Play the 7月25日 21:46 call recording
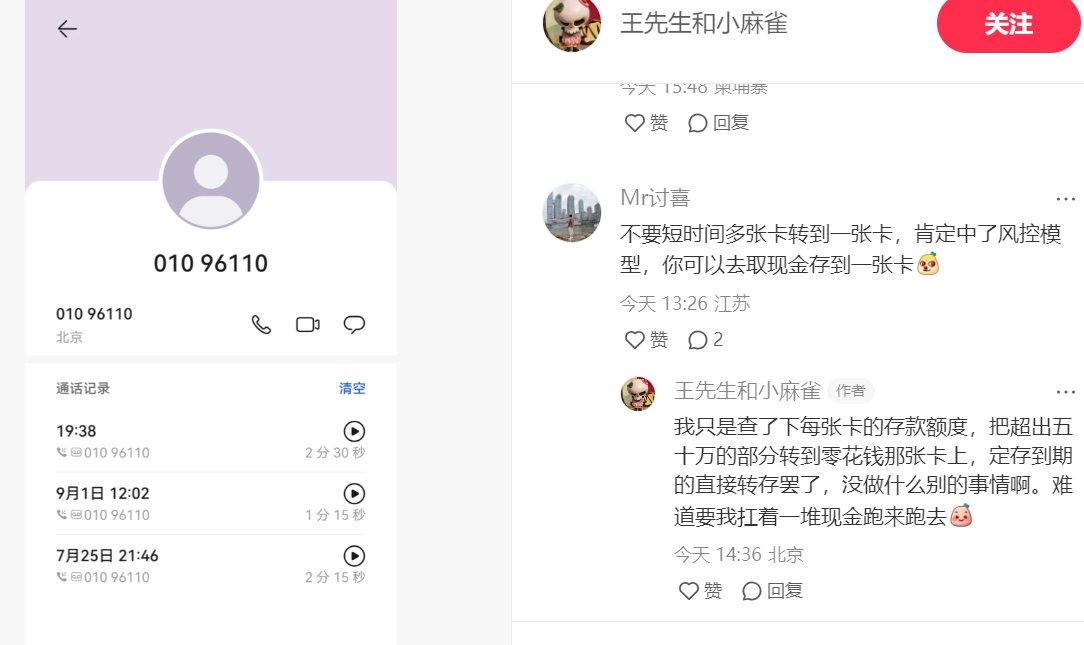 (x=354, y=556)
